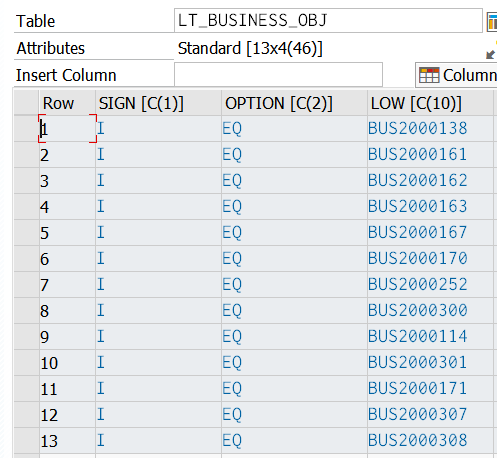Image resolution: width=497 pixels, height=458 pixels.
Task: Select row 7 using its row selector
Action: (x=27, y=285)
